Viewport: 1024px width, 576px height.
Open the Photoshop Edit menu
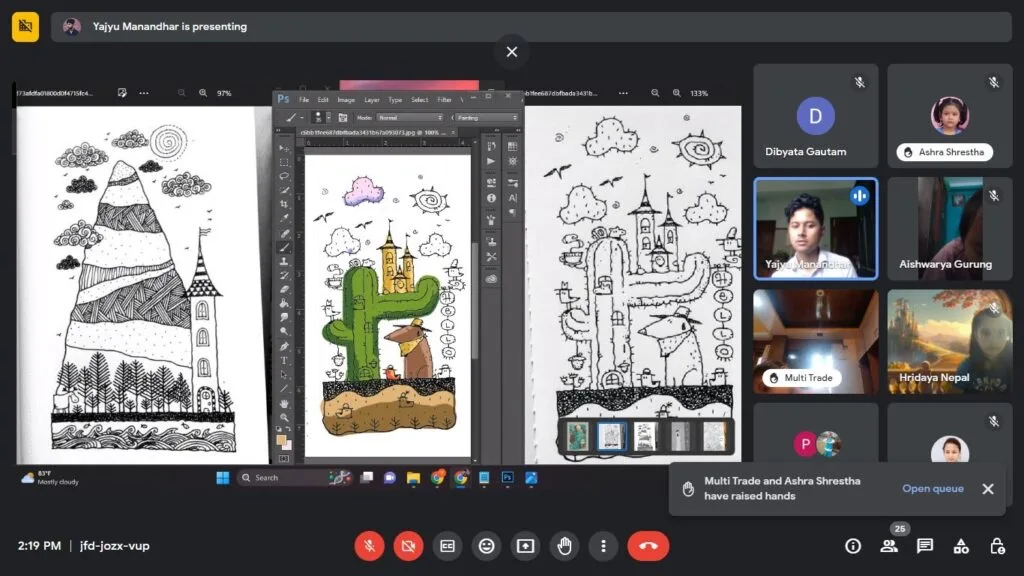click(x=323, y=100)
